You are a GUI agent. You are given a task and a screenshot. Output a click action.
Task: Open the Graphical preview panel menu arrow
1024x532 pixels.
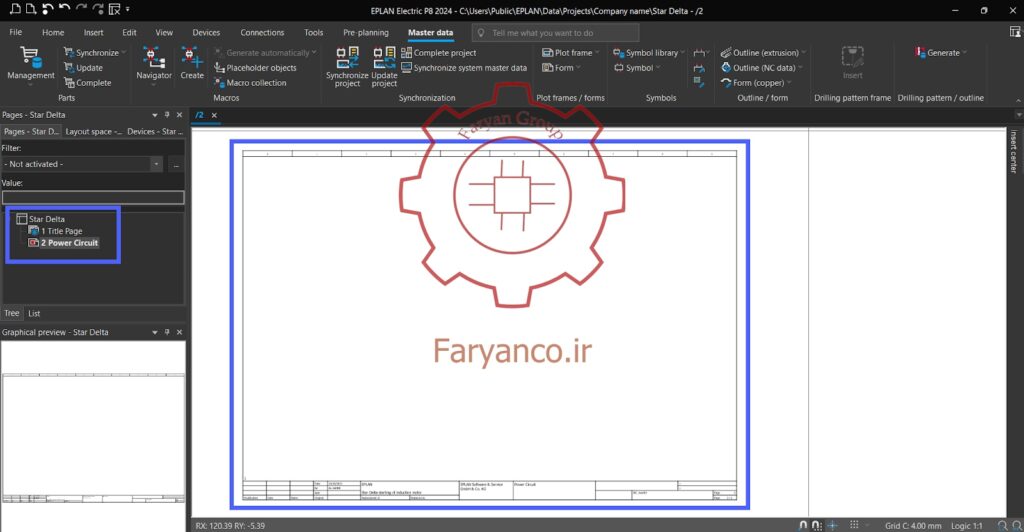(x=155, y=332)
